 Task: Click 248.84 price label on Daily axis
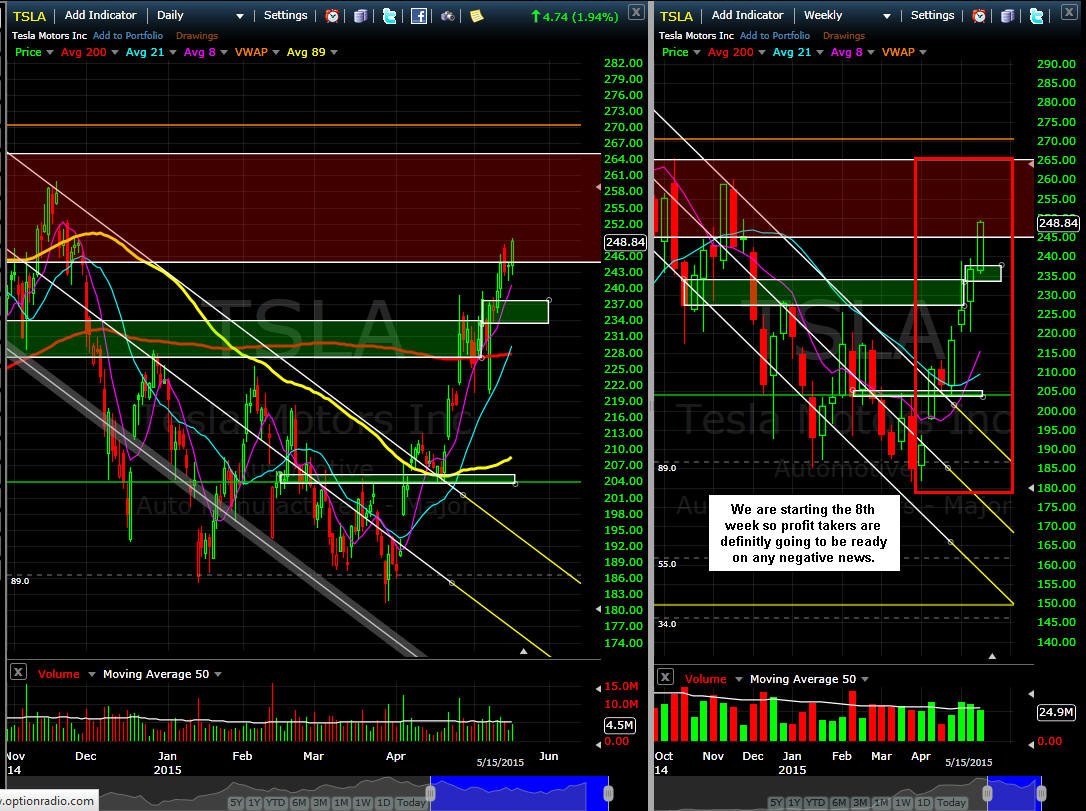click(x=625, y=242)
